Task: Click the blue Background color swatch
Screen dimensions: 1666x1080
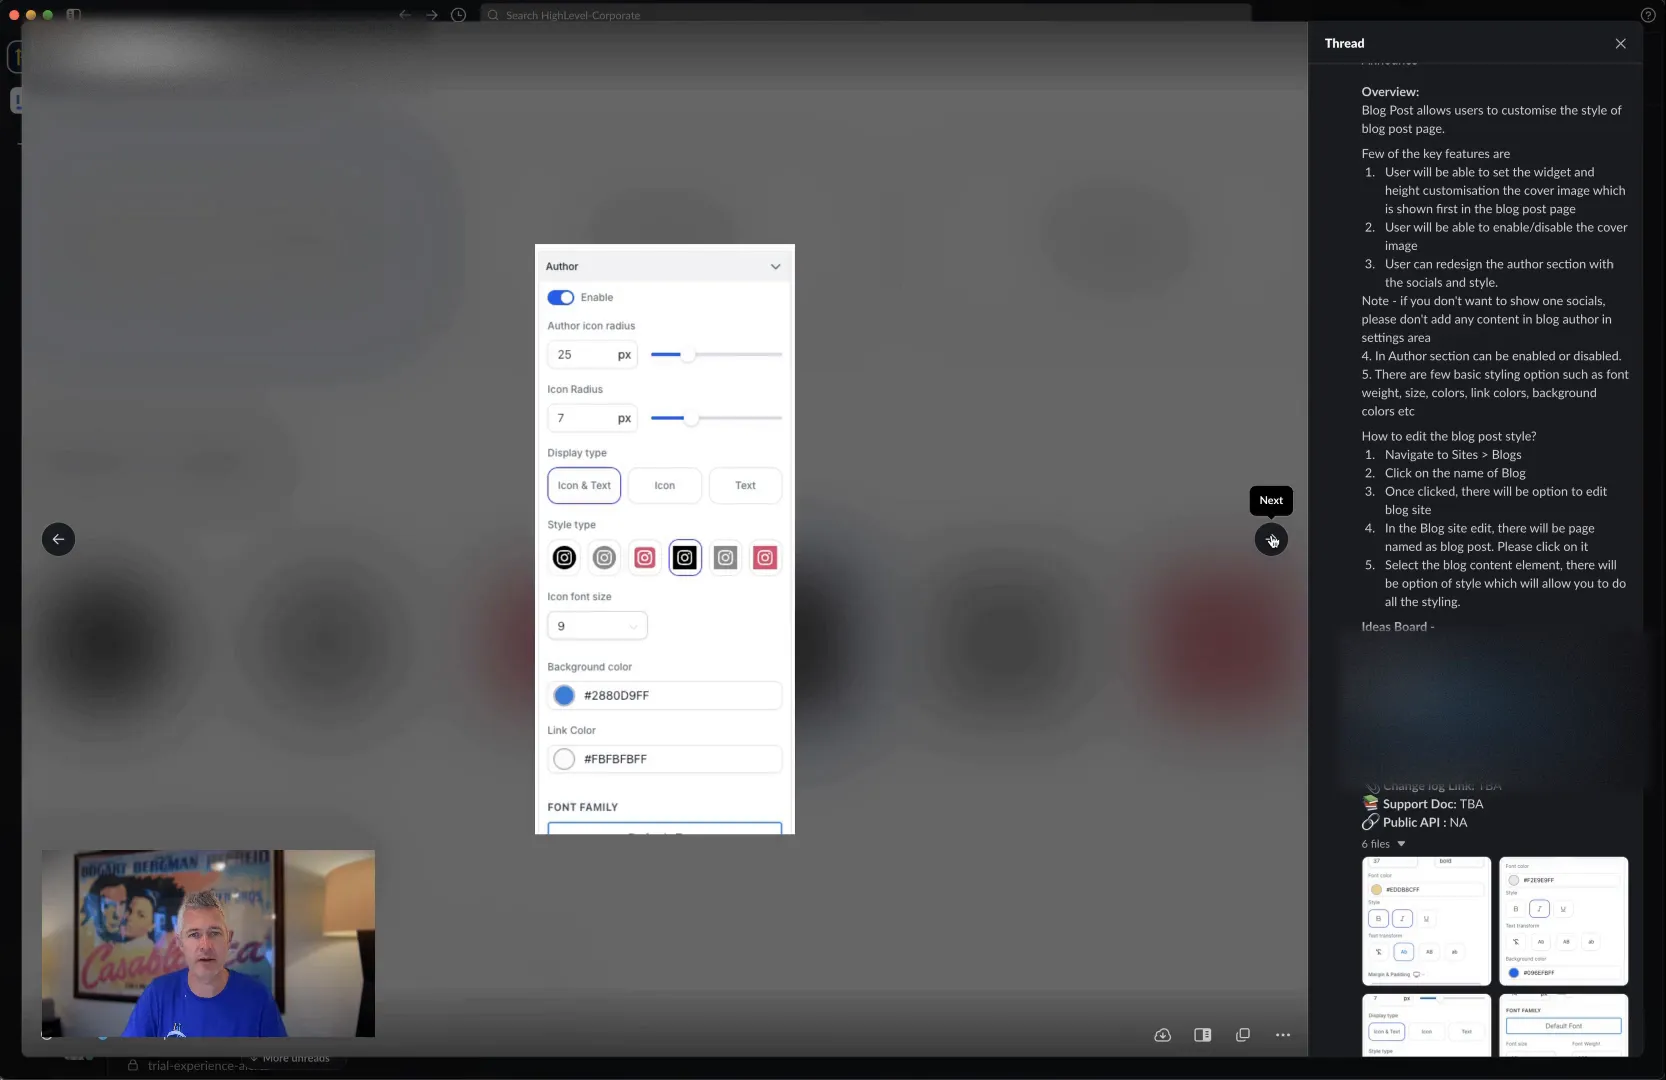Action: pyautogui.click(x=564, y=696)
